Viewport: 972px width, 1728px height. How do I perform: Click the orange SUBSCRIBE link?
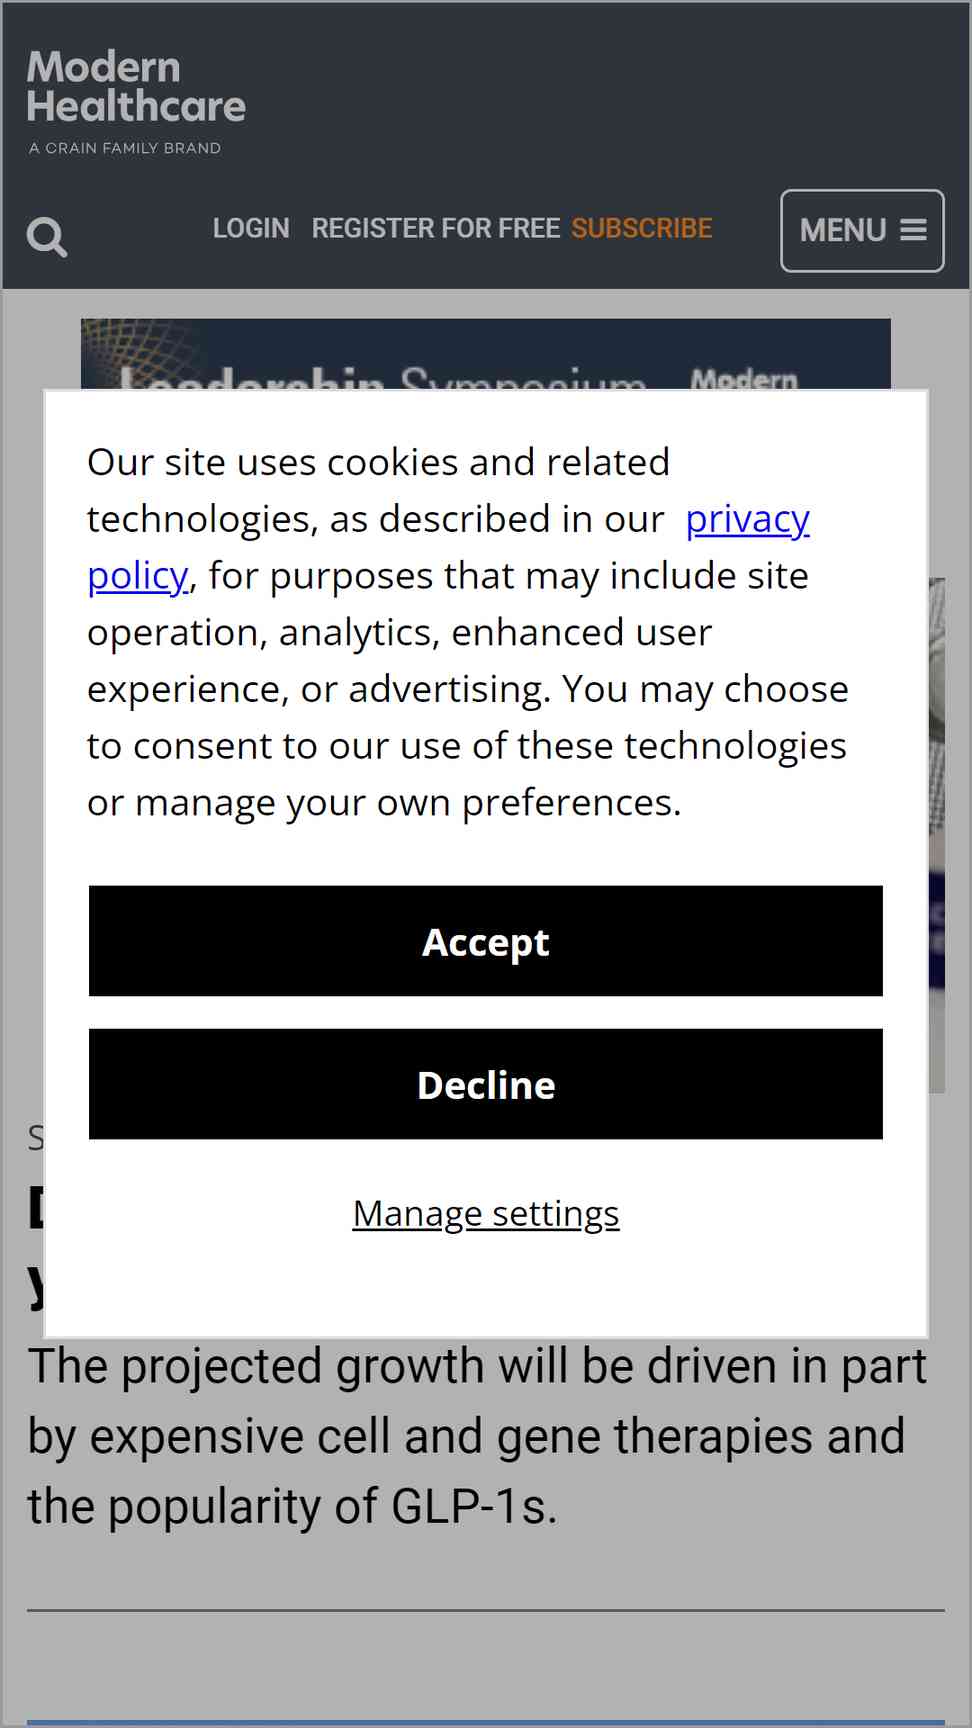pos(642,229)
